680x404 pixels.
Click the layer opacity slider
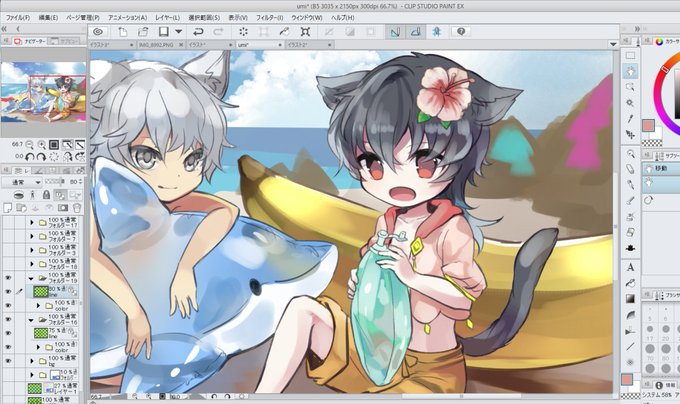tap(56, 182)
